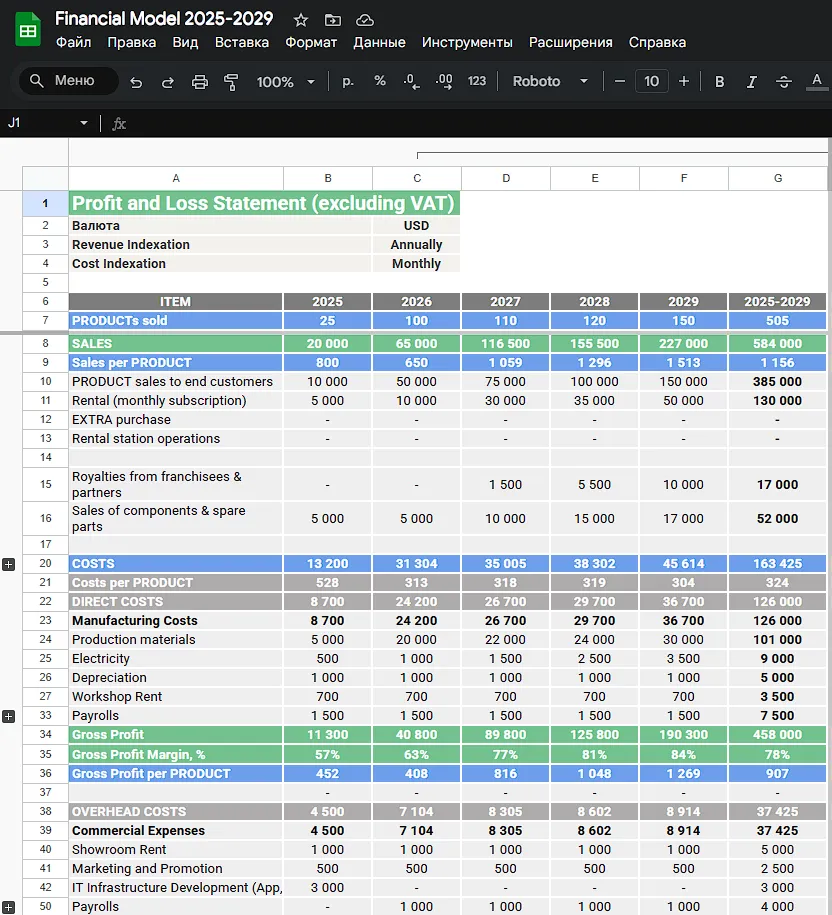Click the font size field

click(652, 81)
